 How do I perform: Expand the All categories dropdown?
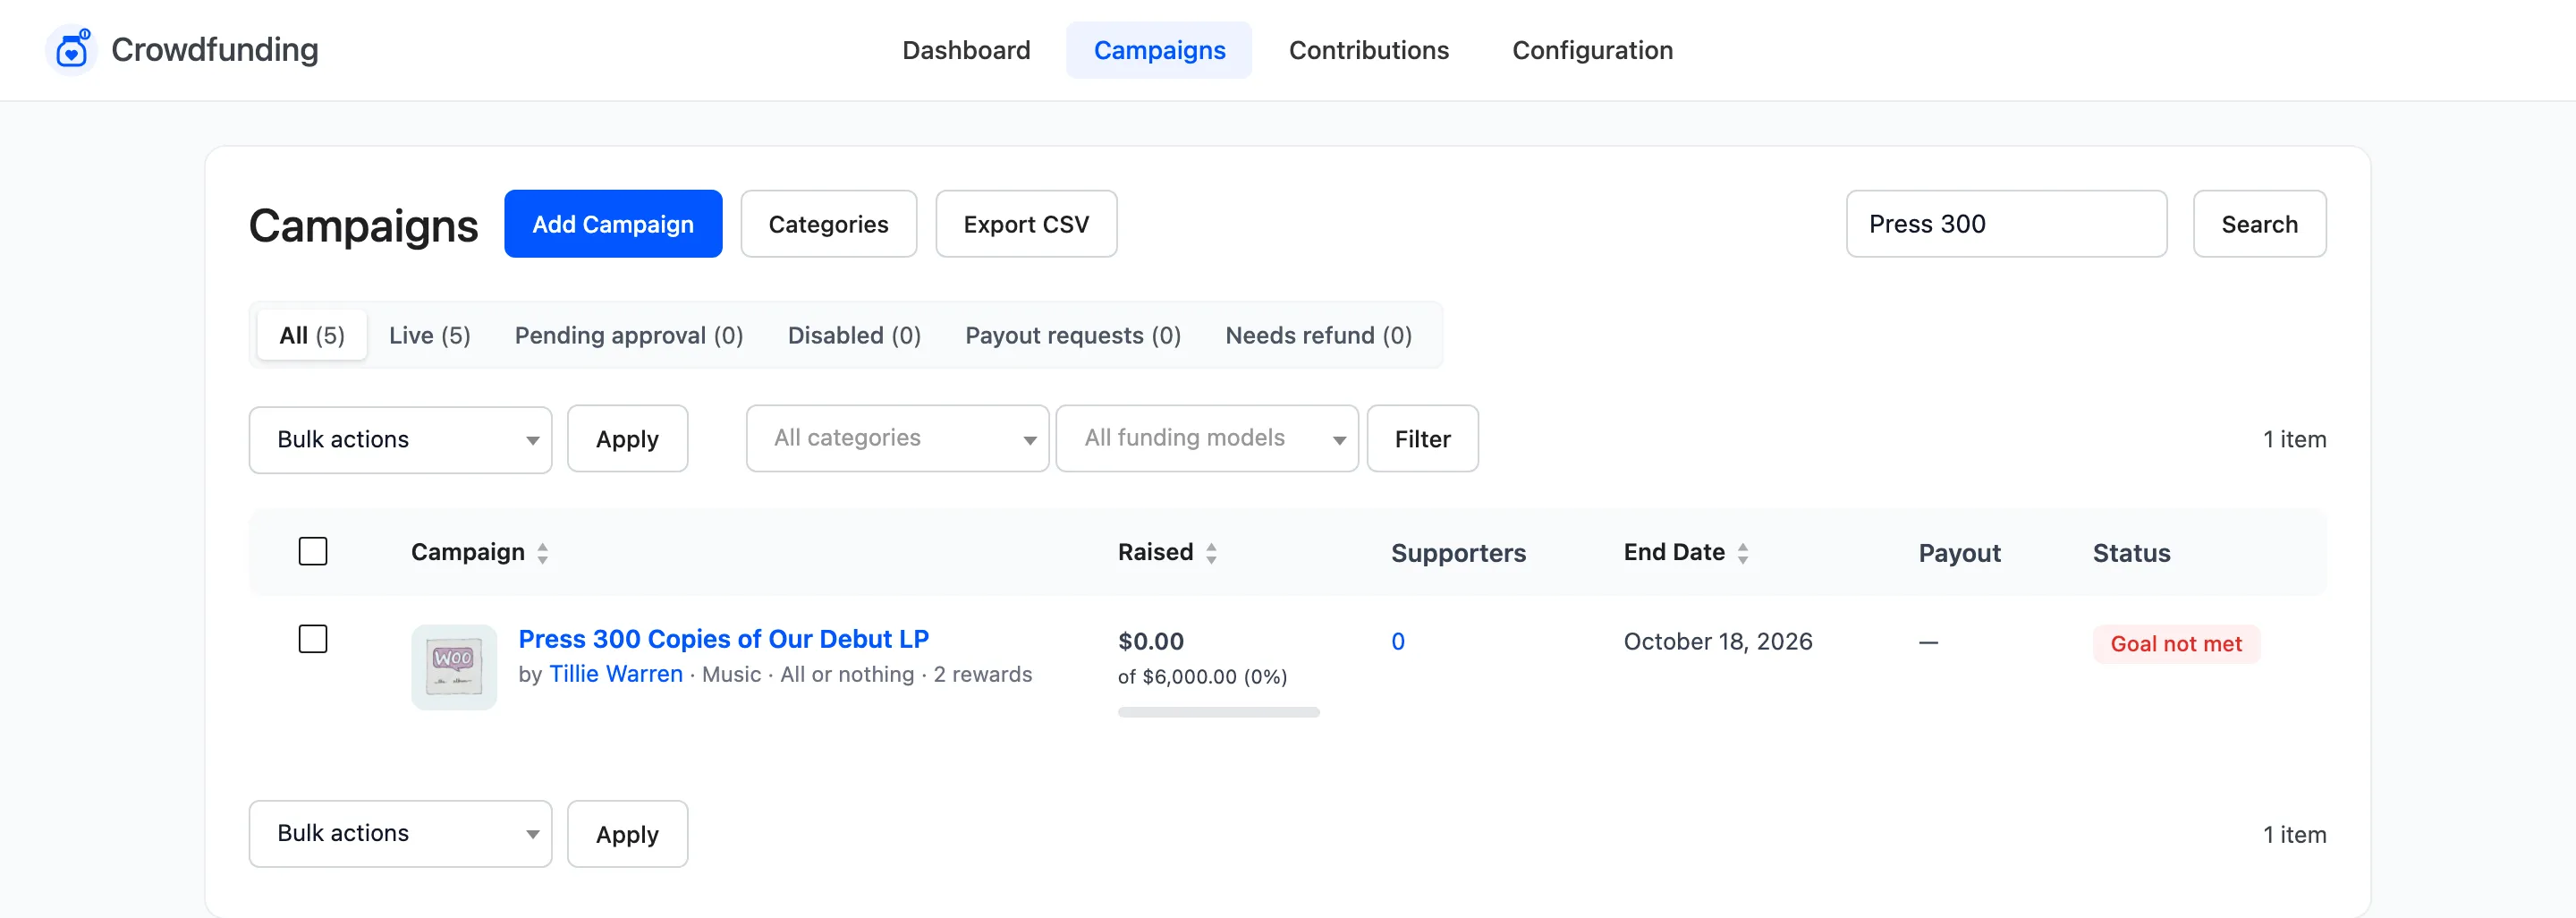[x=897, y=438]
